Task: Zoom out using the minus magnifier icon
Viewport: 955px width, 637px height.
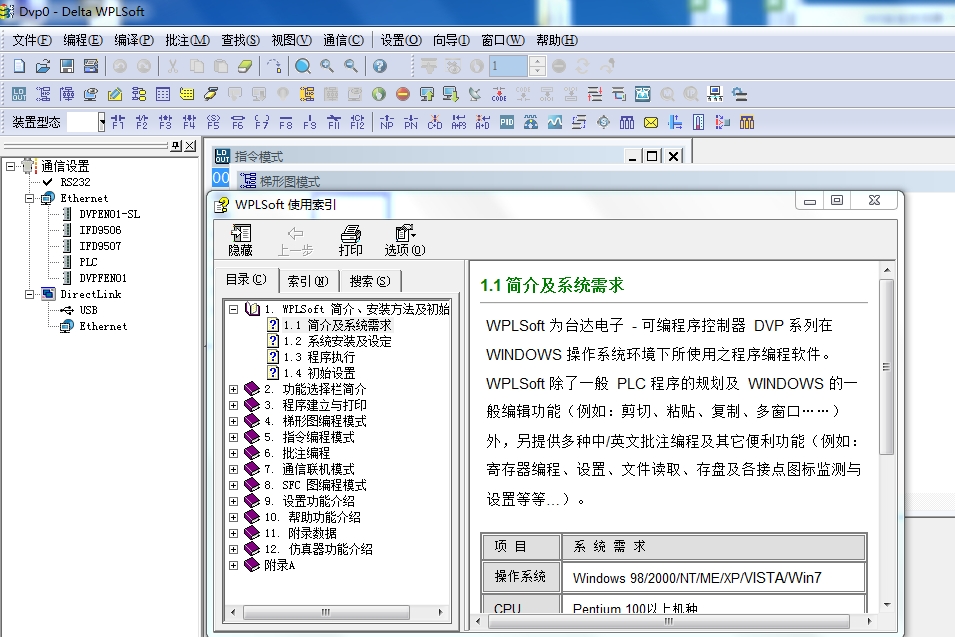Action: click(351, 66)
